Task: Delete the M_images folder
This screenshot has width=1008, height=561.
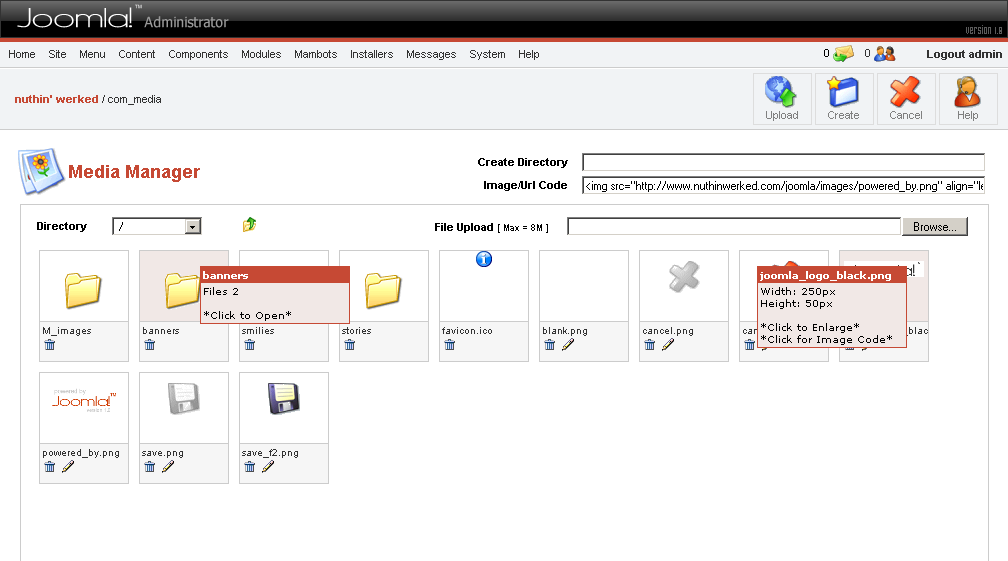Action: click(50, 345)
